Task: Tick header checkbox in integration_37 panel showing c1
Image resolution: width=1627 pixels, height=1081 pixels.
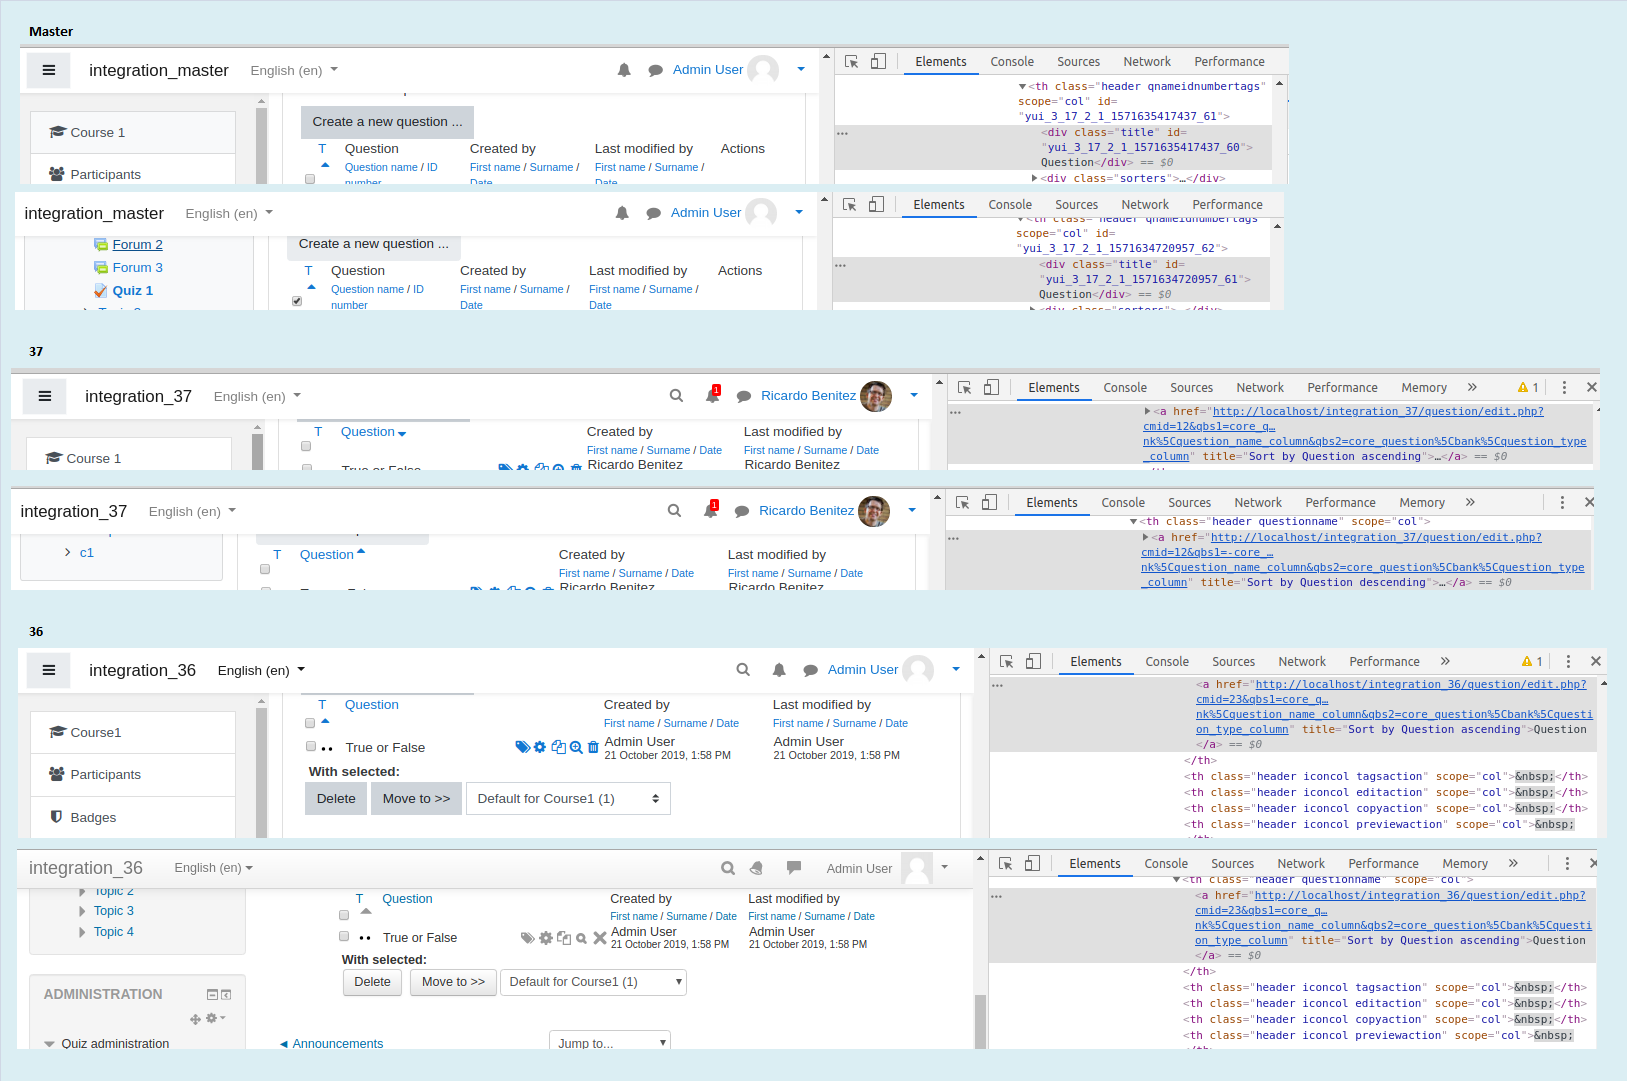Action: tap(265, 569)
